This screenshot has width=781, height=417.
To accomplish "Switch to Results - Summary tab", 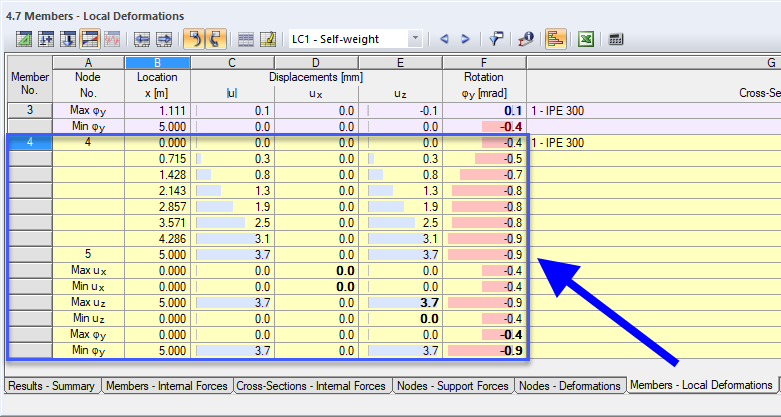I will [52, 386].
